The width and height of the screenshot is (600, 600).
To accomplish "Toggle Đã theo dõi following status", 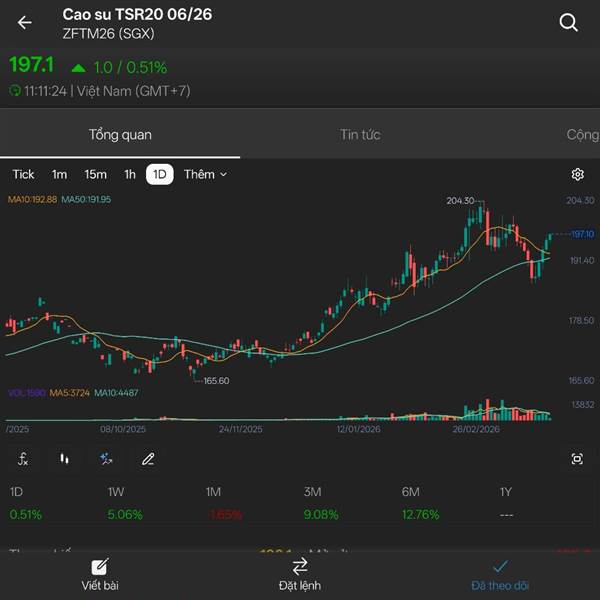I will pos(500,574).
